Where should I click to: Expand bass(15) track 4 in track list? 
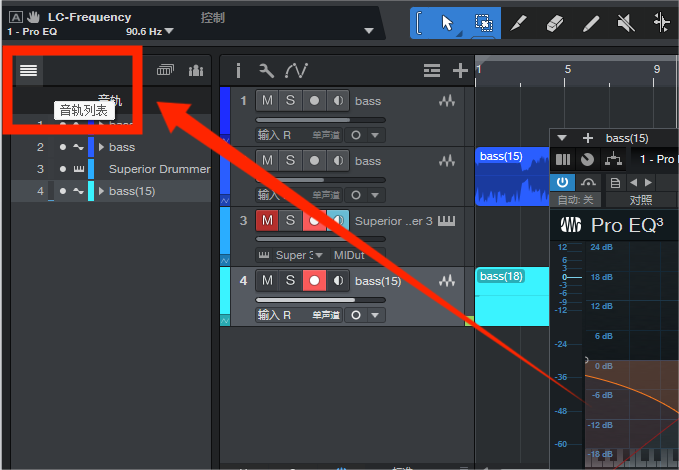pyautogui.click(x=101, y=191)
